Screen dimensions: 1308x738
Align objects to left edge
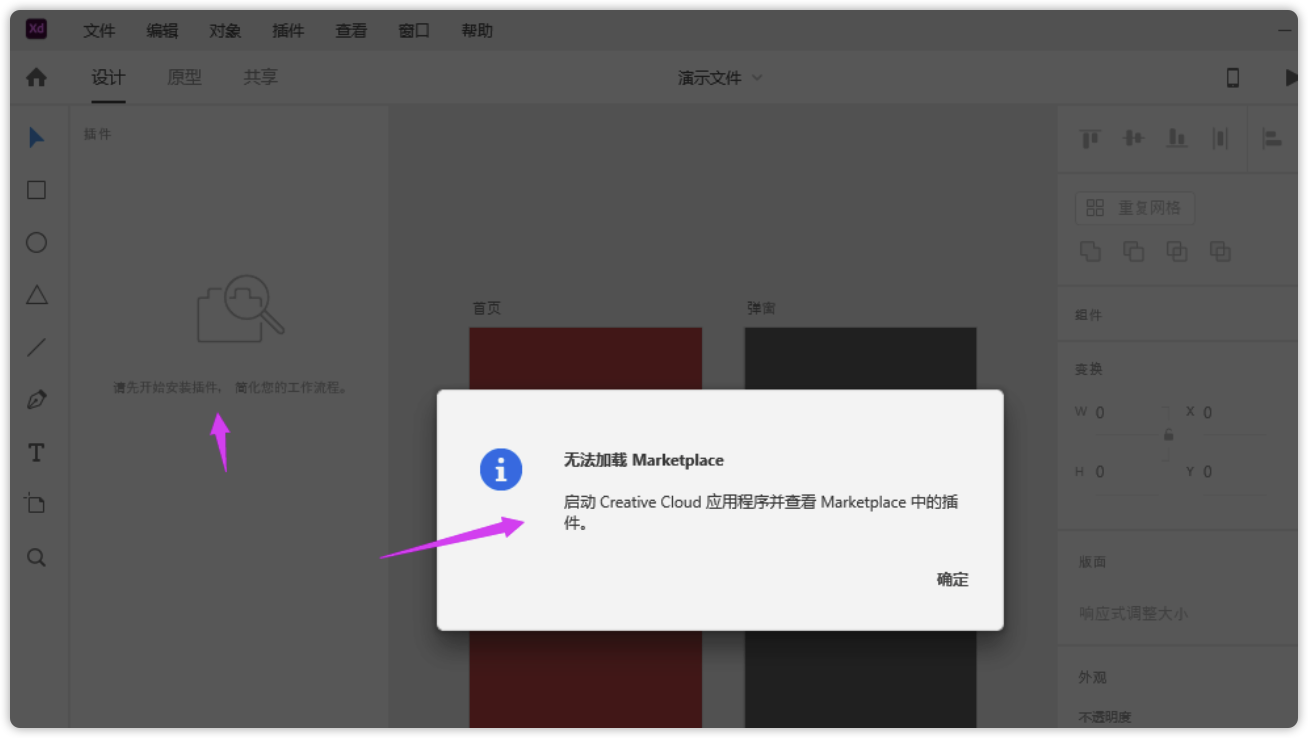(1272, 139)
